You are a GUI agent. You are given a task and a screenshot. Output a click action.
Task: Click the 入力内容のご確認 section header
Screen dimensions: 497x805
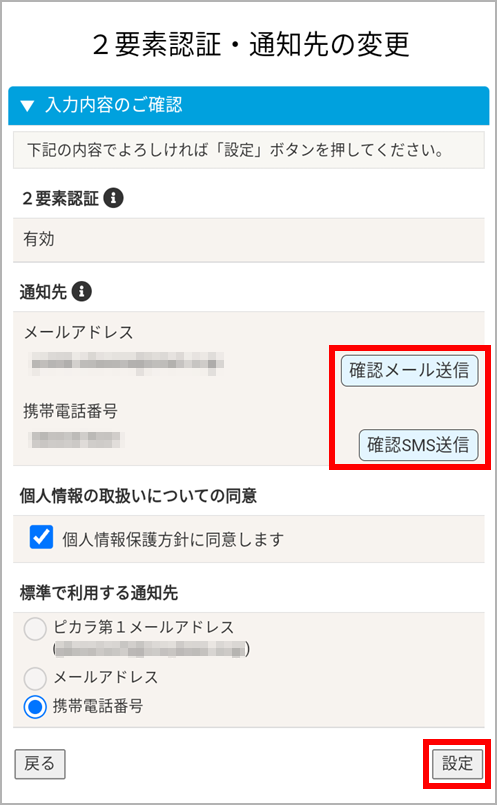[248, 106]
